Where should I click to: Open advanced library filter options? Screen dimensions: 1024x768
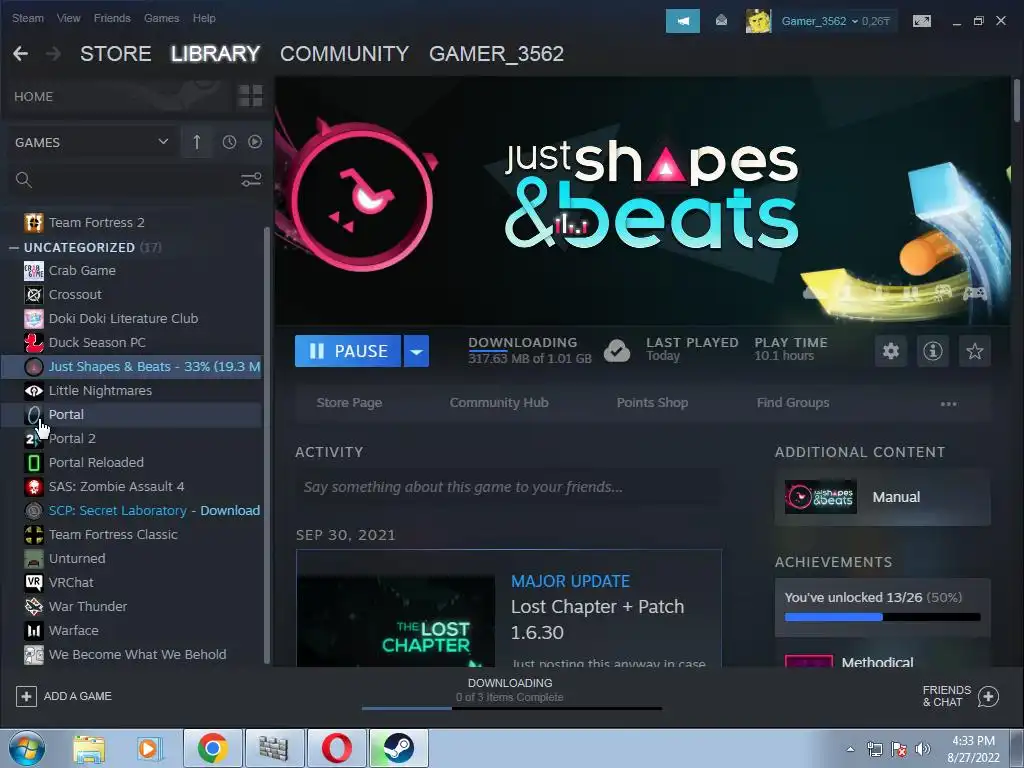click(x=251, y=180)
